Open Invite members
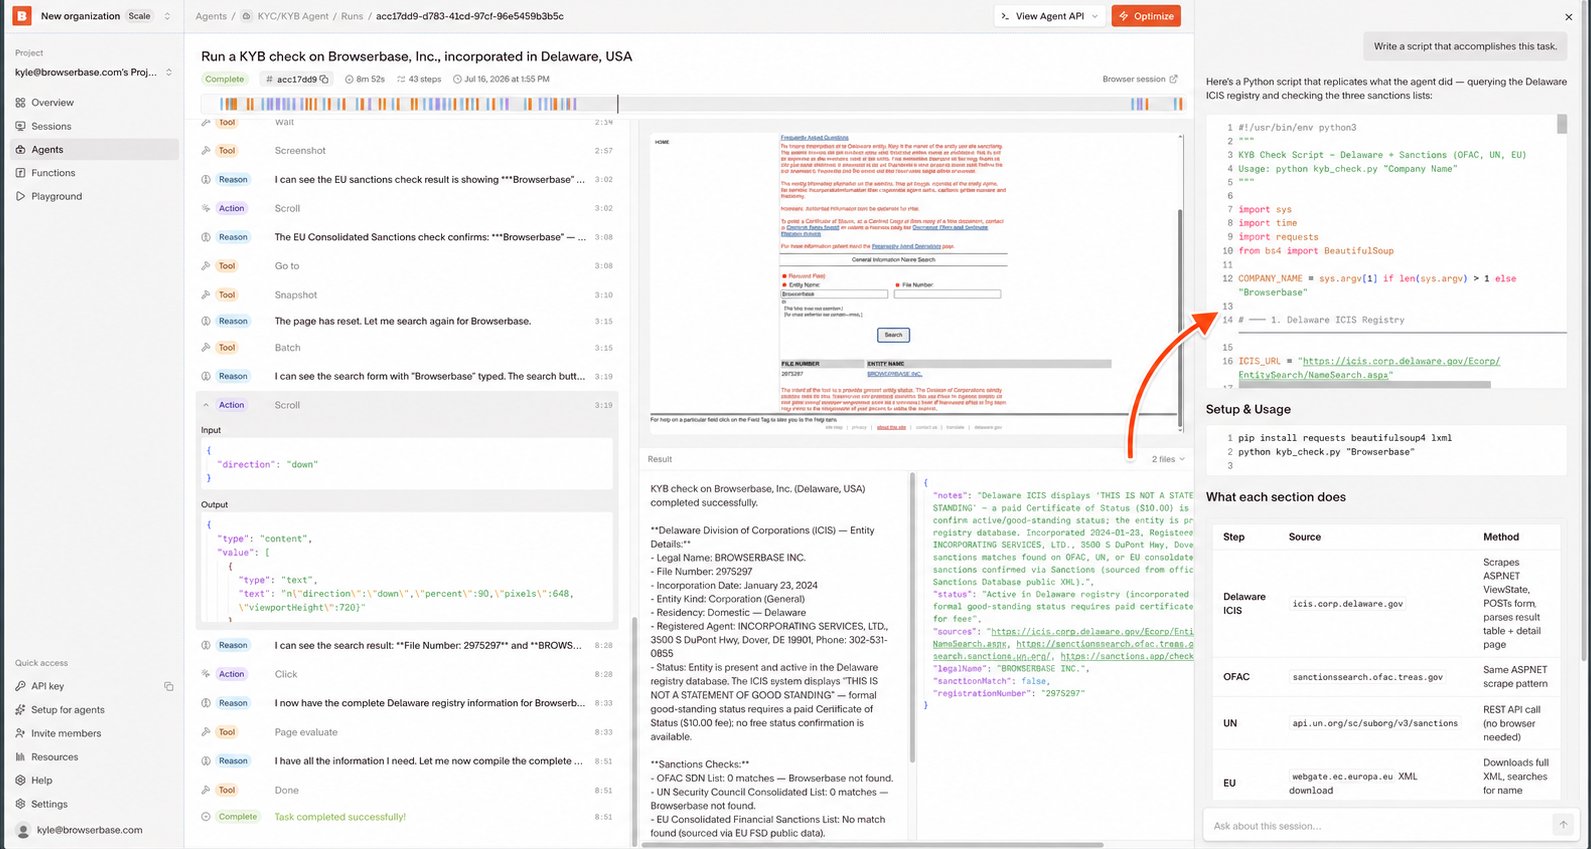1591x849 pixels. 66,733
